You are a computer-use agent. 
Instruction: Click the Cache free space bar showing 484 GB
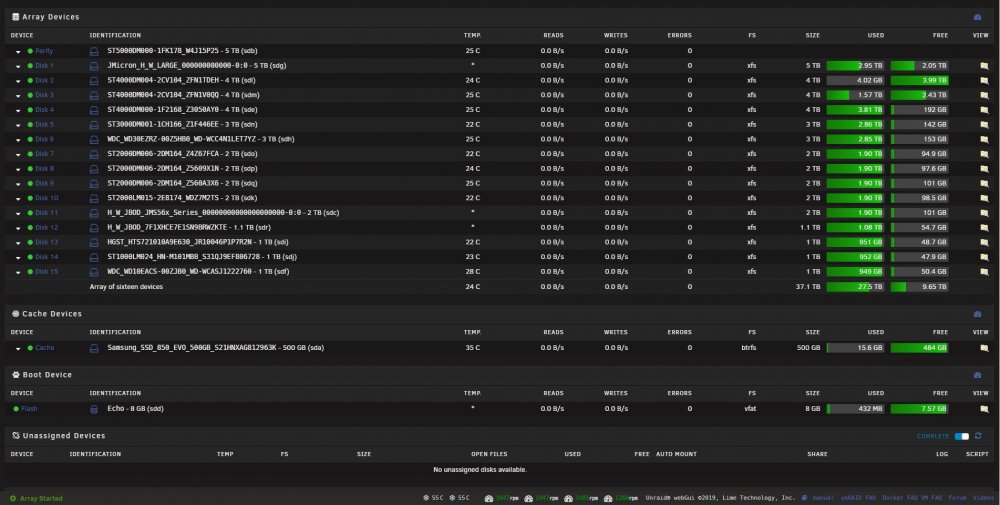click(x=919, y=348)
